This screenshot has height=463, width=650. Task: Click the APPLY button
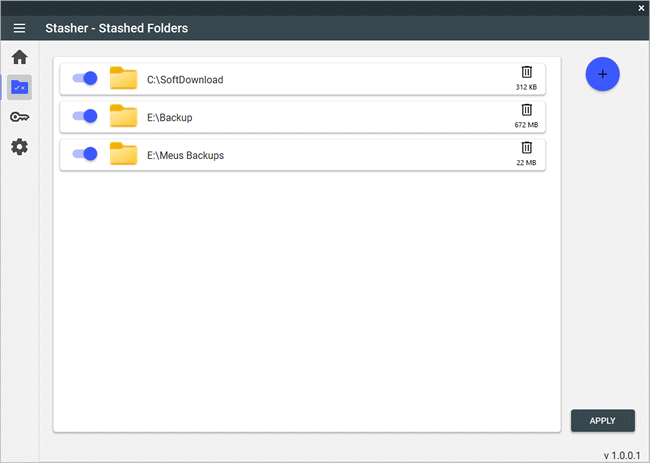[x=603, y=421]
